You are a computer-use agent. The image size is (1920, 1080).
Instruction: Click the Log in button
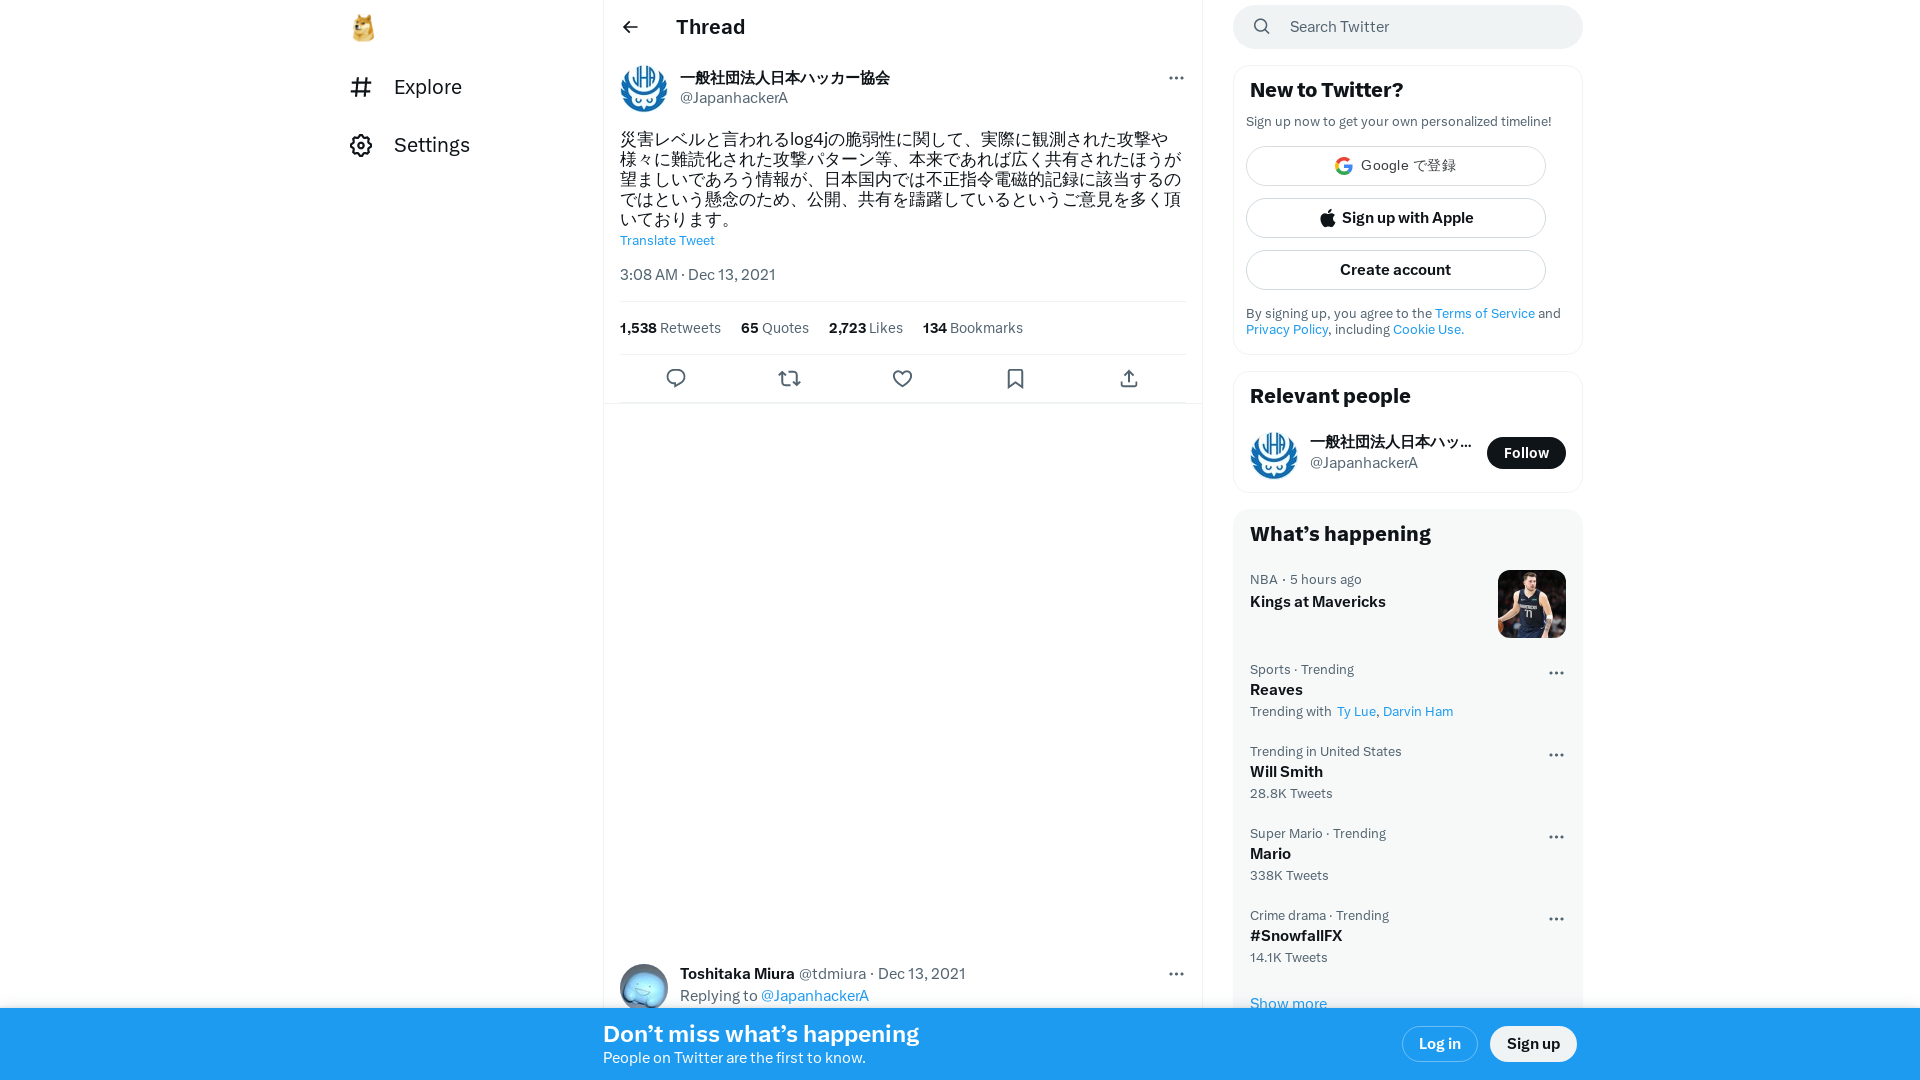(x=1440, y=1044)
